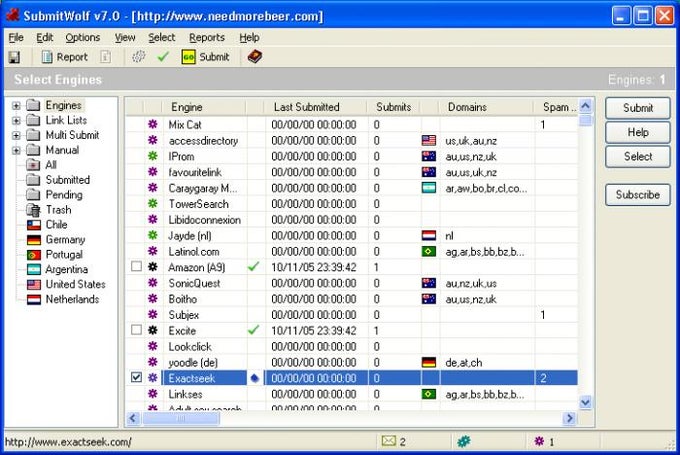680x455 pixels.
Task: Select the All folder in tree
Action: coord(42,165)
